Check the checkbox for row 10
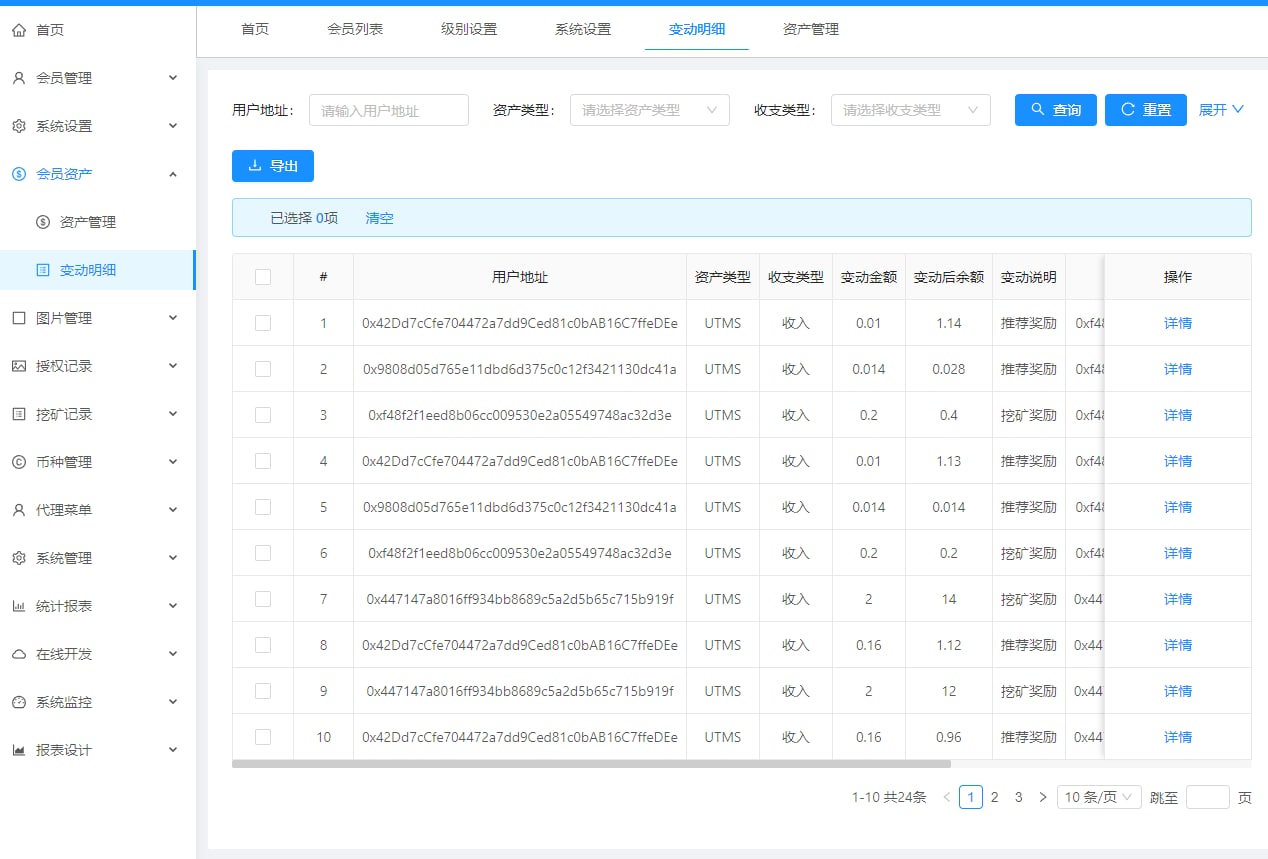 click(263, 737)
